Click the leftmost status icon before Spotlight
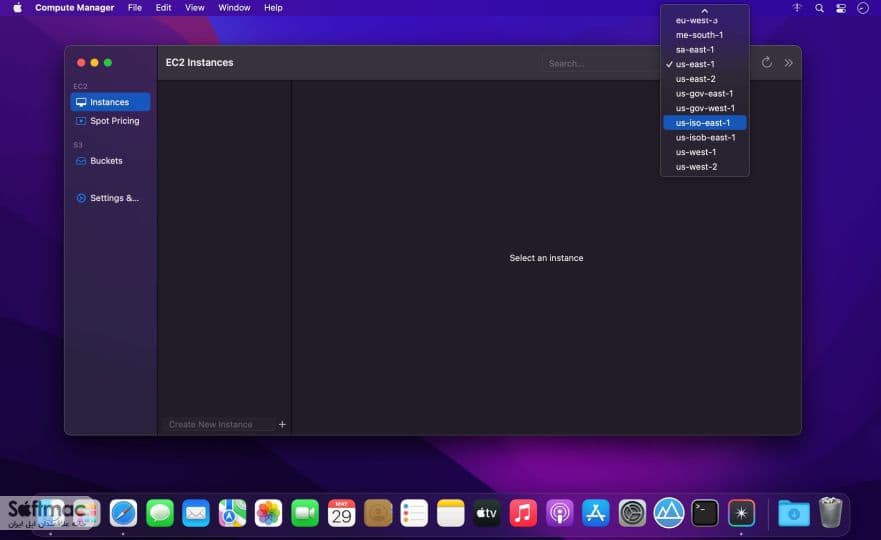This screenshot has width=881, height=540. pyautogui.click(x=797, y=8)
